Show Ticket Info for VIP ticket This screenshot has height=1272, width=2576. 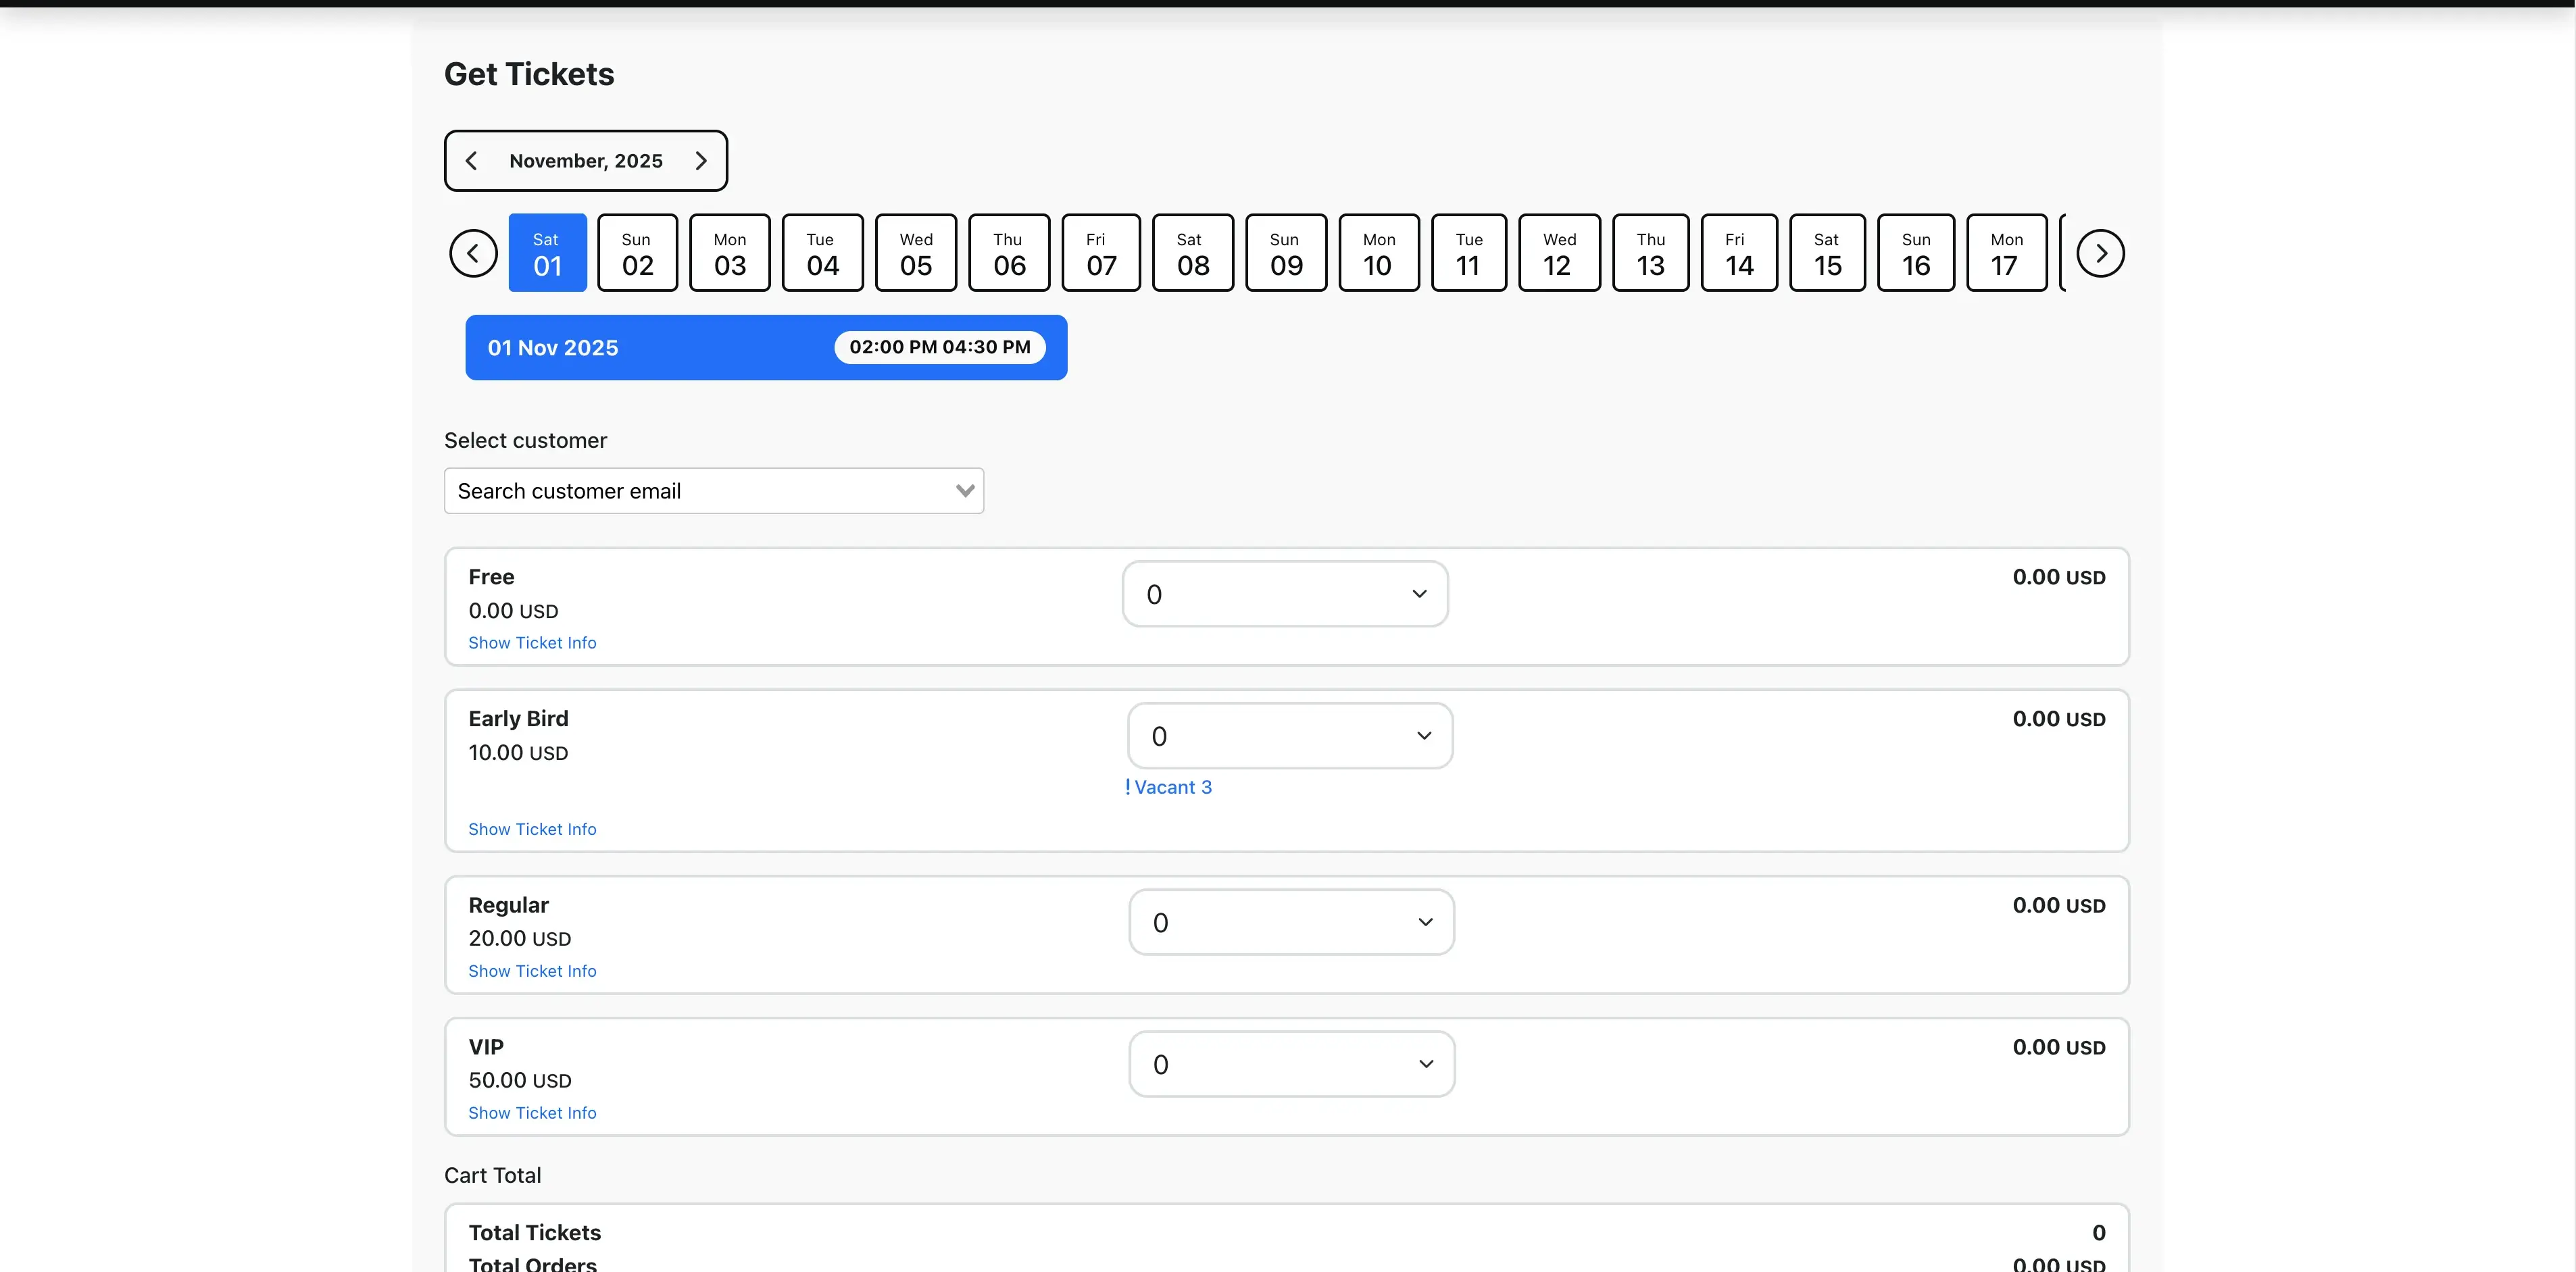[x=532, y=1113]
